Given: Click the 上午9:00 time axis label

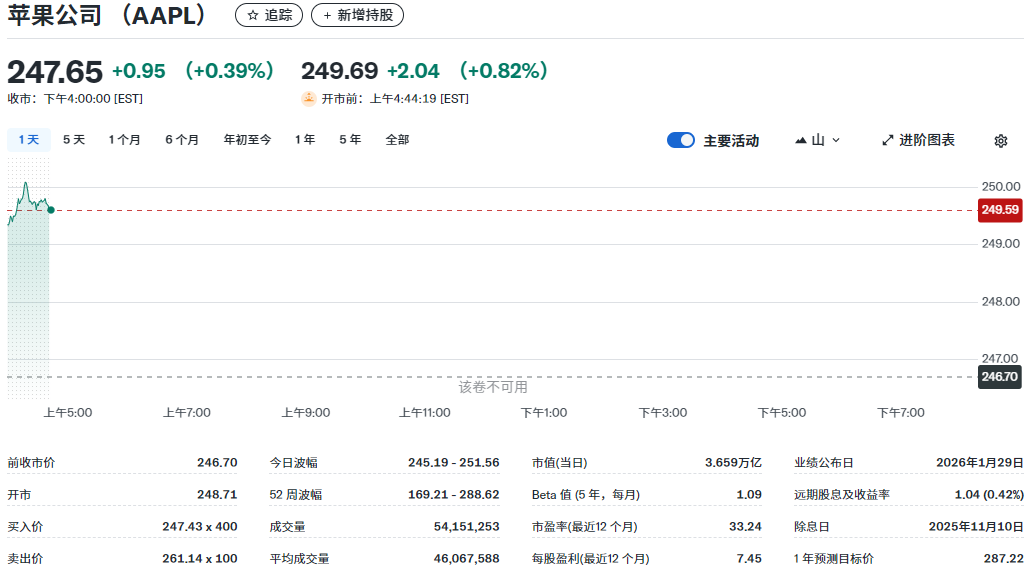Looking at the screenshot, I should click(x=306, y=413).
